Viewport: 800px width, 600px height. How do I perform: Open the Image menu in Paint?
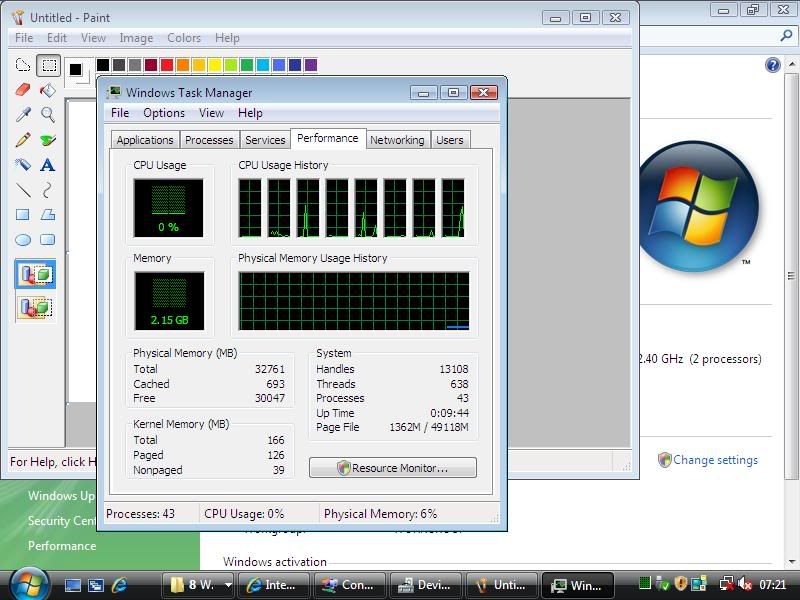[x=136, y=38]
